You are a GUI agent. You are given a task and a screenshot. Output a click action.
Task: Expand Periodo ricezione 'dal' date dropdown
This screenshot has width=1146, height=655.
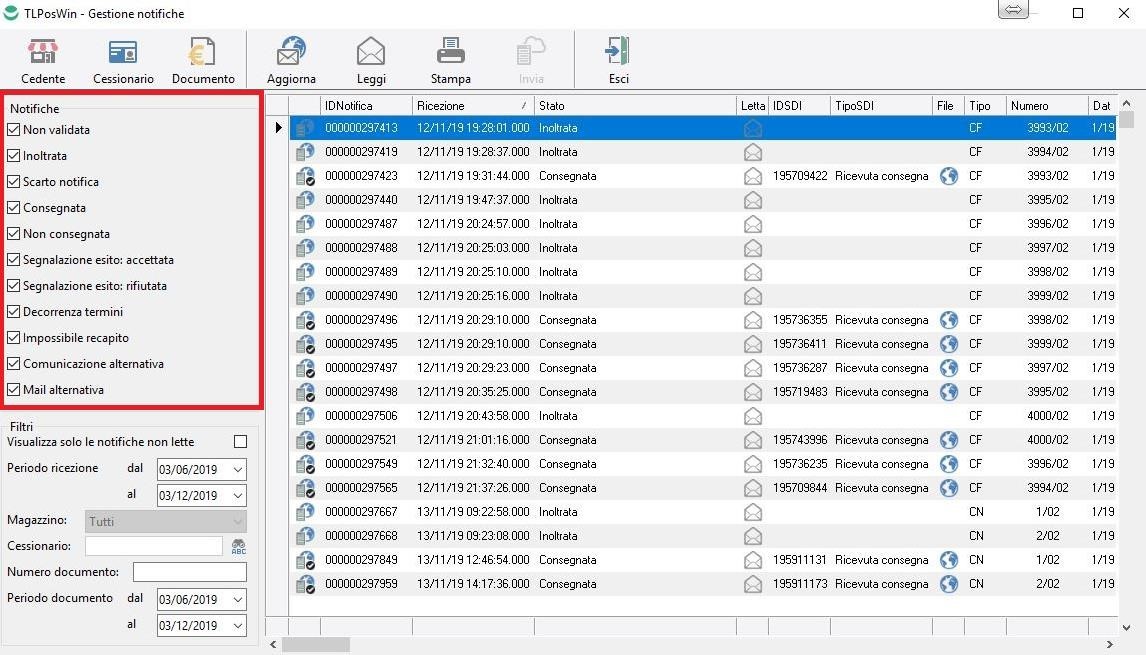click(x=237, y=469)
